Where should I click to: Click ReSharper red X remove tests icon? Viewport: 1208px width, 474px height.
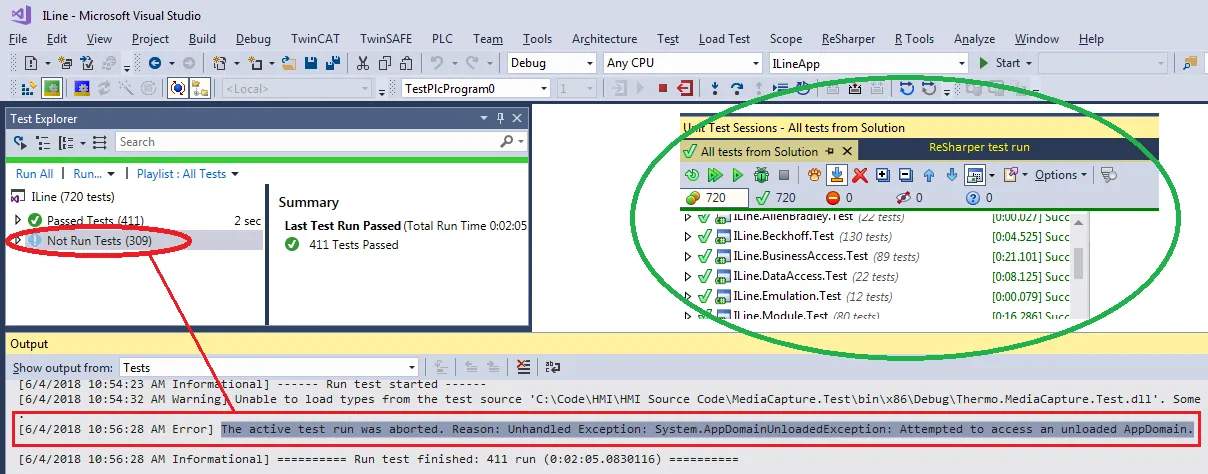tap(860, 175)
